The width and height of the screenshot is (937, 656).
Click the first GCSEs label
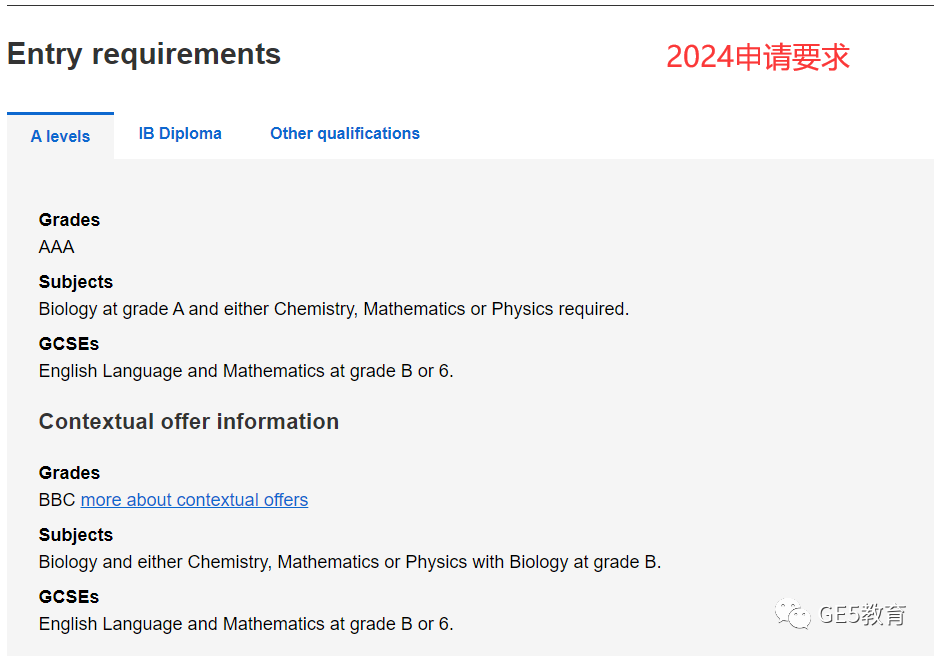69,344
